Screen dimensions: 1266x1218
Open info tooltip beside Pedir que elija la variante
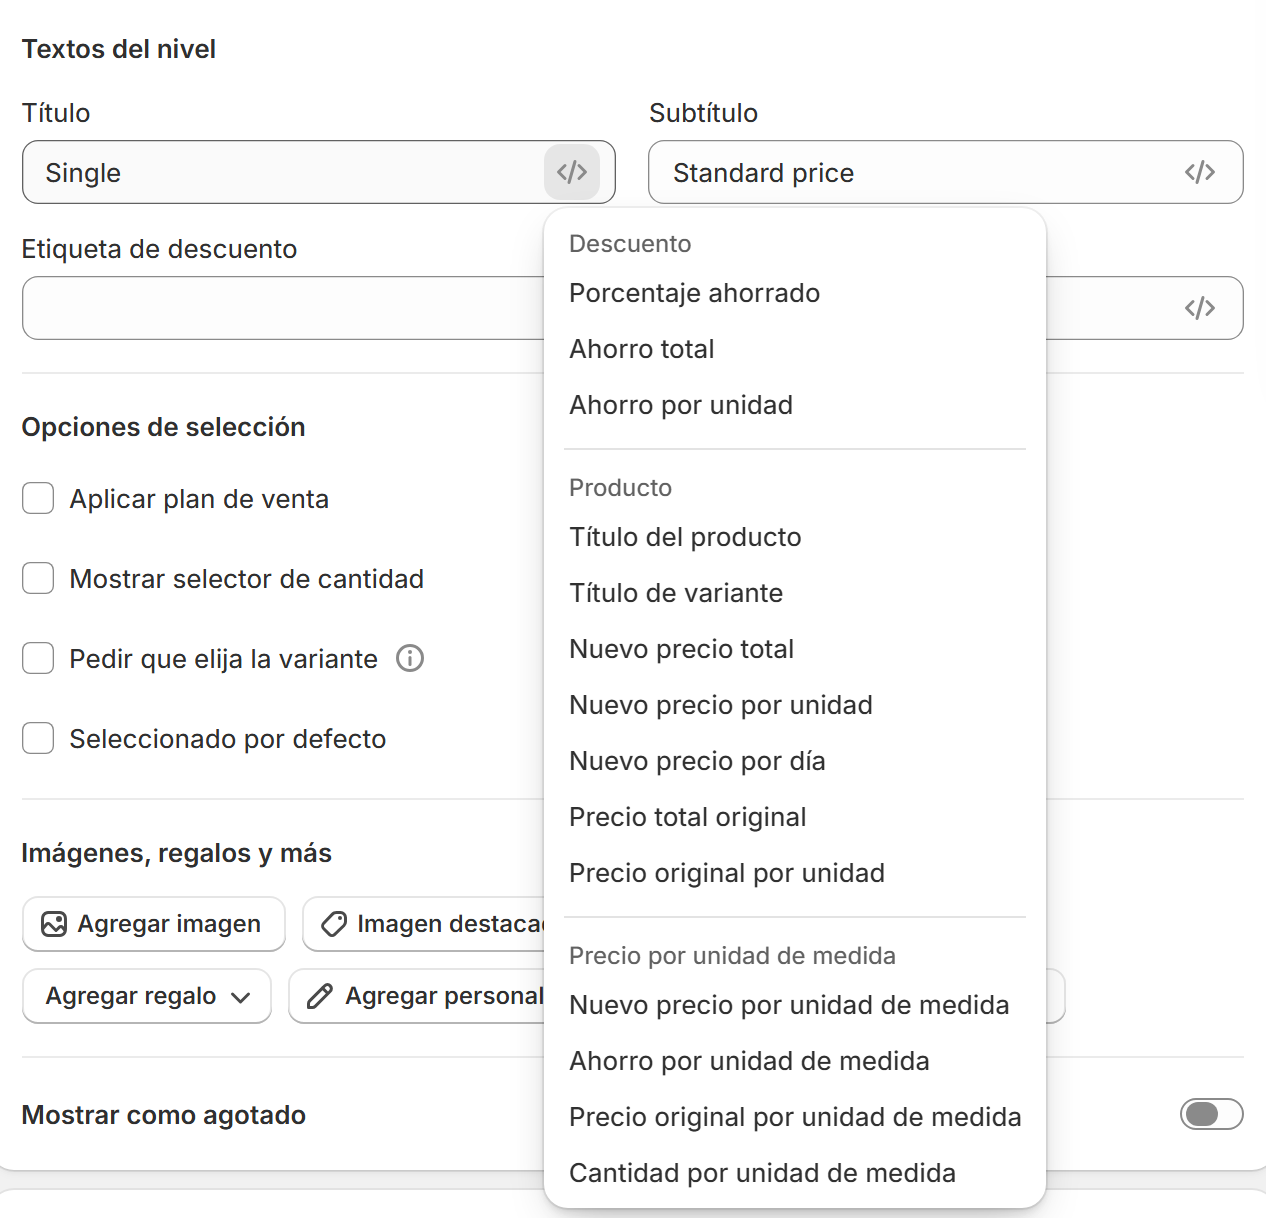click(410, 658)
